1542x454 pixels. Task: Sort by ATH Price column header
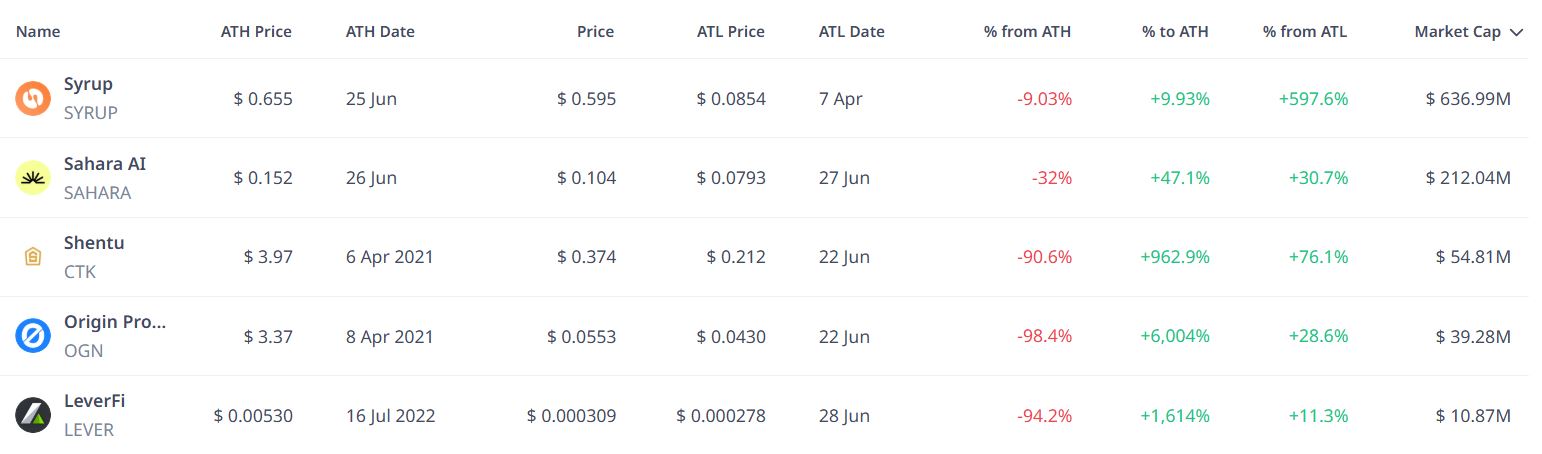256,32
